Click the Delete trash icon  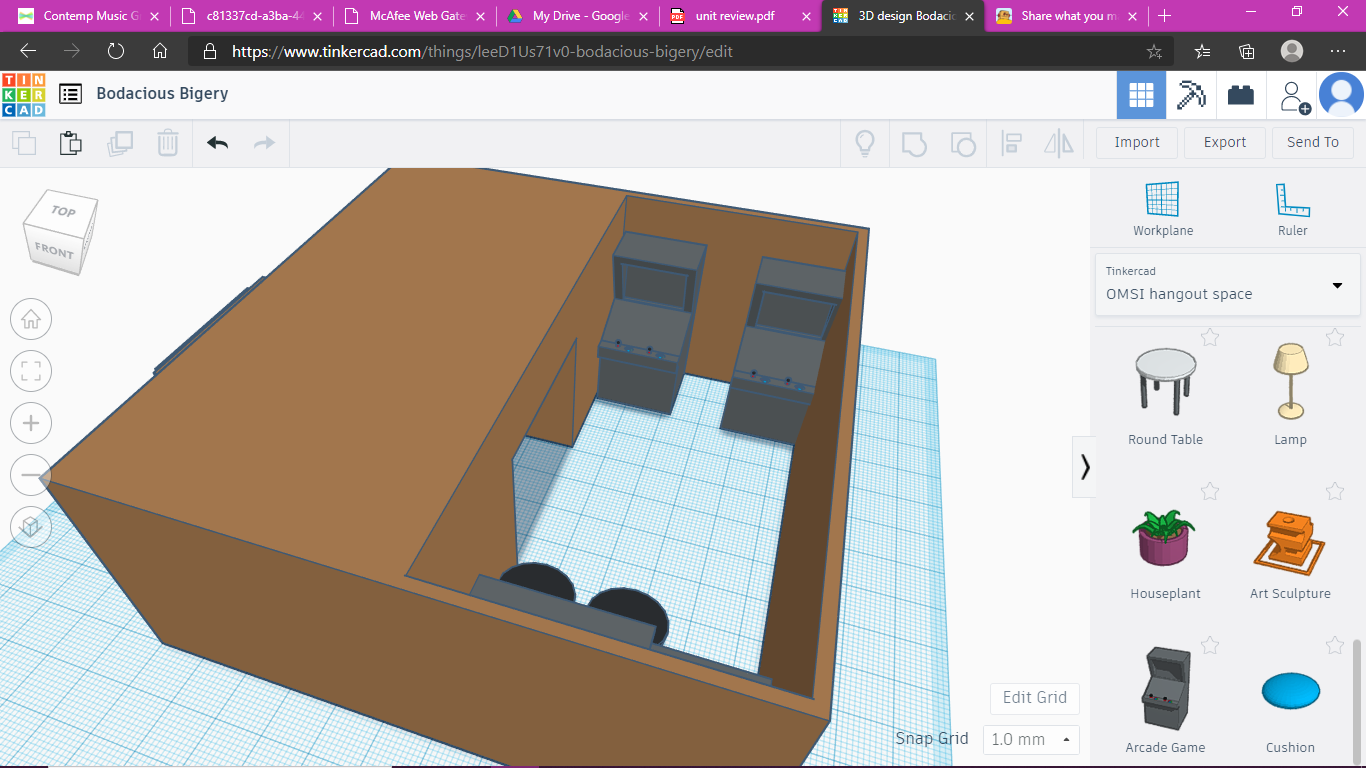pos(167,143)
